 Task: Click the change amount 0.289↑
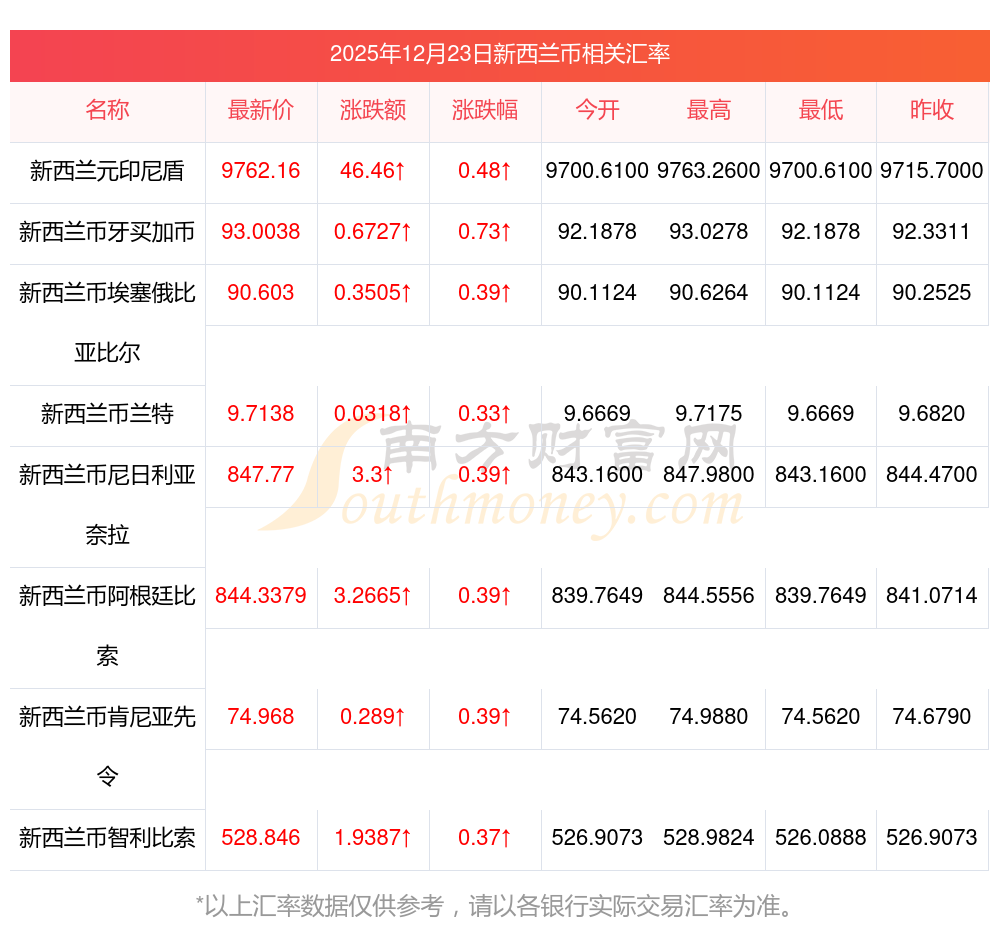(373, 717)
